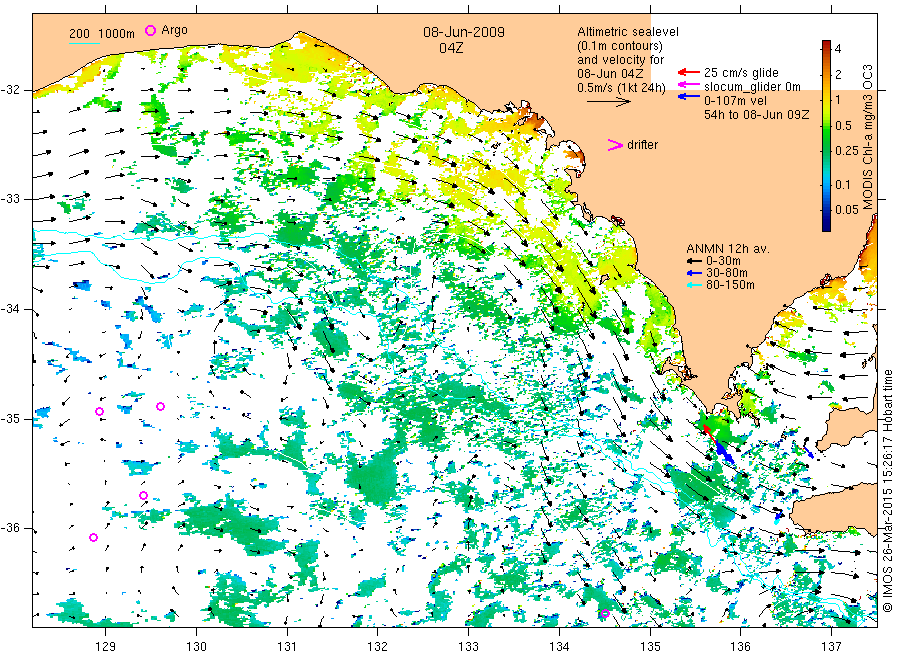Click the 'ANMN 12h av.' heading

727,249
